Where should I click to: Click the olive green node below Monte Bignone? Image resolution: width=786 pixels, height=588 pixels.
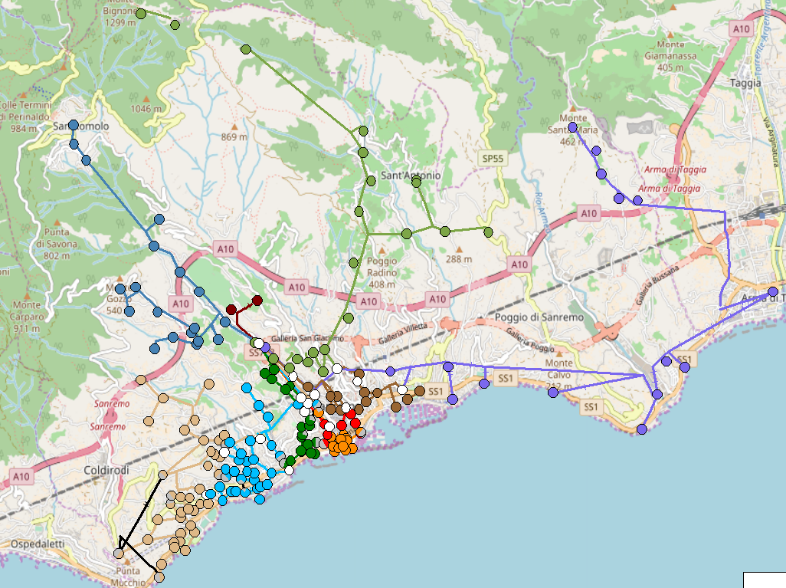click(x=141, y=13)
